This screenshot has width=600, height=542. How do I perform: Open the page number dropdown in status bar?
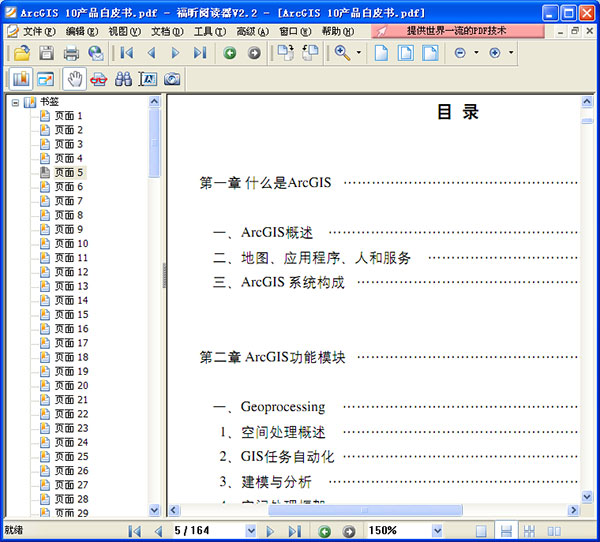tap(251, 531)
